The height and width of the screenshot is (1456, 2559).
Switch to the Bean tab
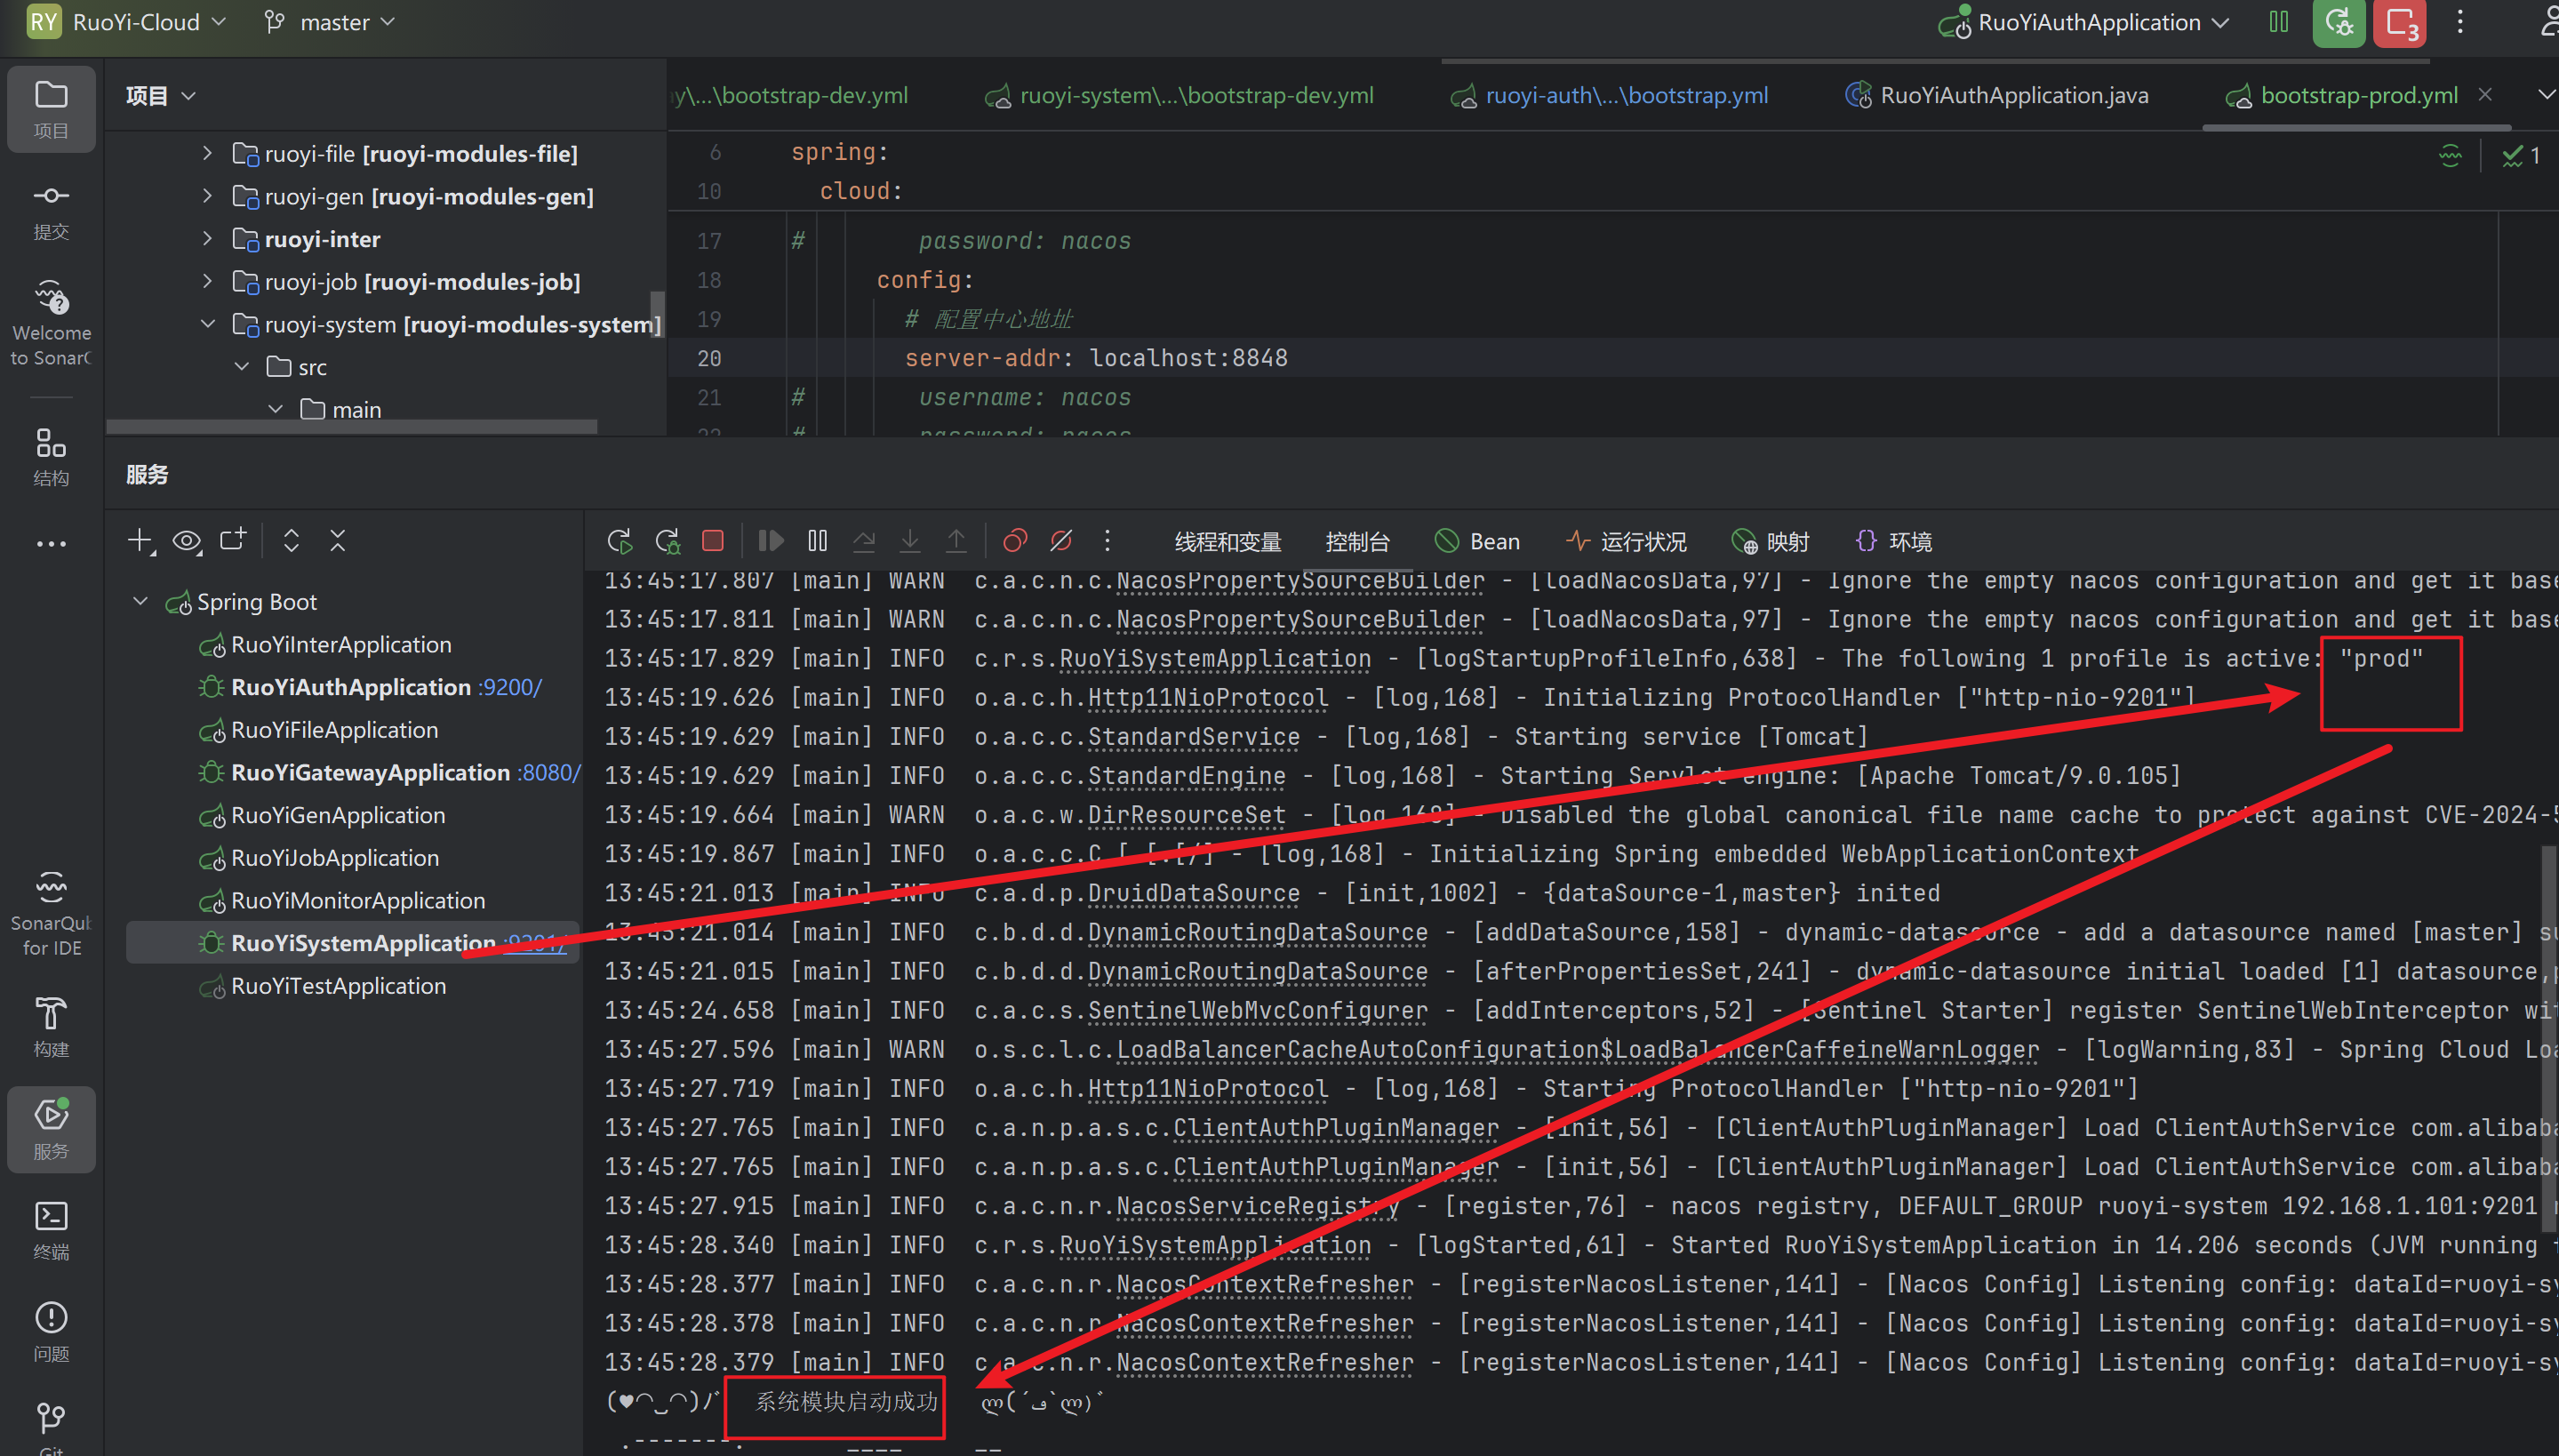pos(1477,541)
